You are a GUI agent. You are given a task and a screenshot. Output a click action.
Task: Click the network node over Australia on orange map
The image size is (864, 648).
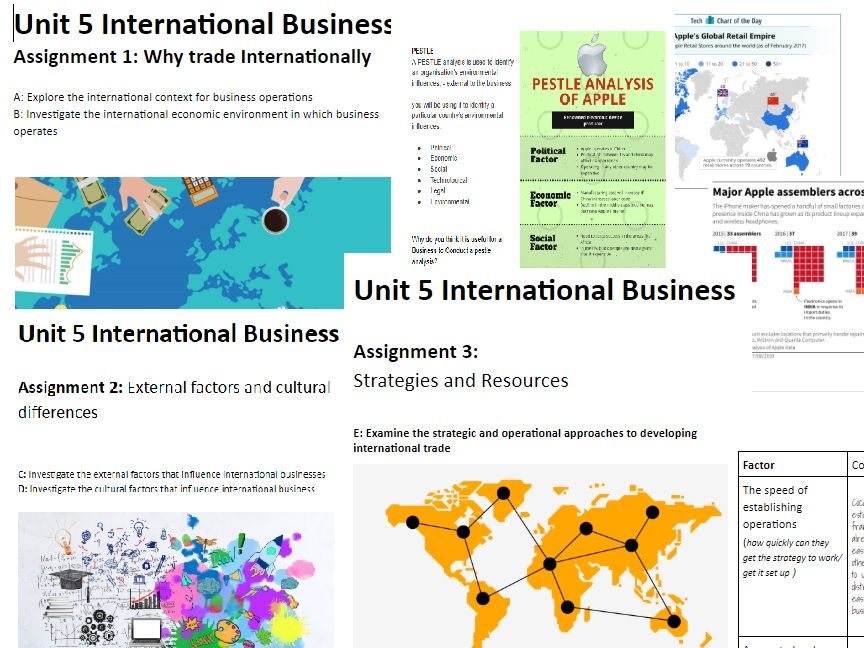673,621
